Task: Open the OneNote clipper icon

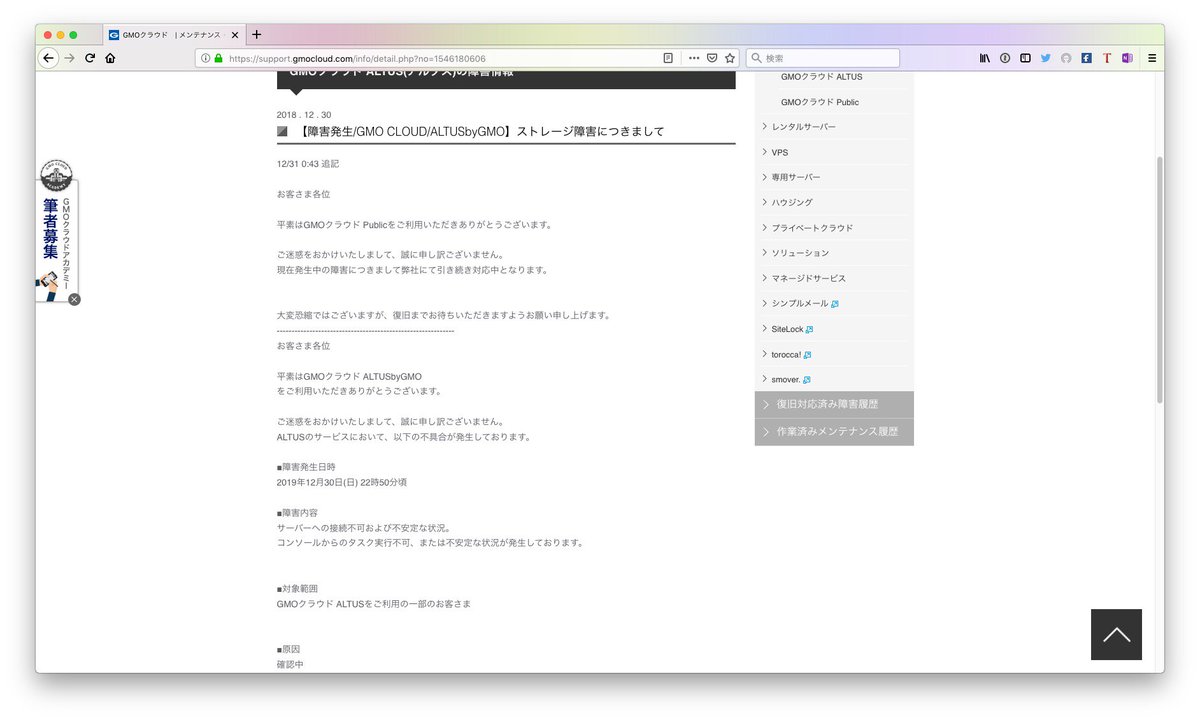Action: point(1127,58)
